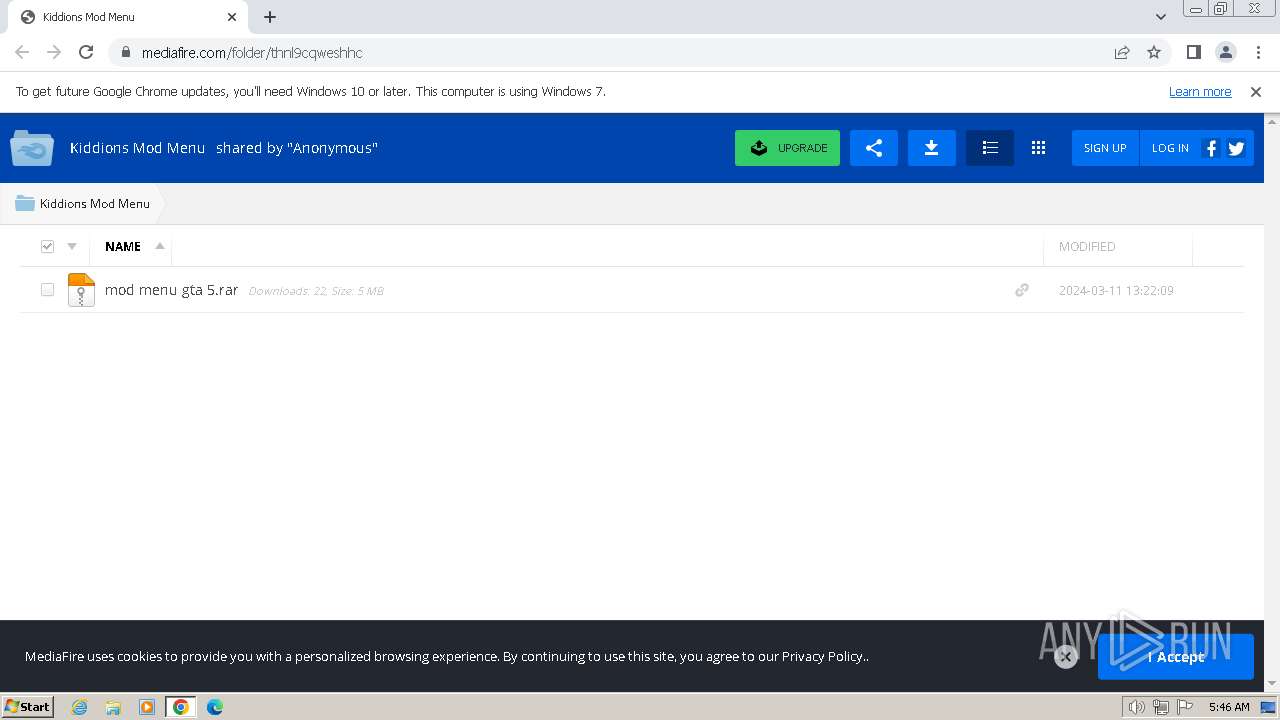Click the breadcrumb folder icon
This screenshot has height=720, width=1280.
point(25,203)
